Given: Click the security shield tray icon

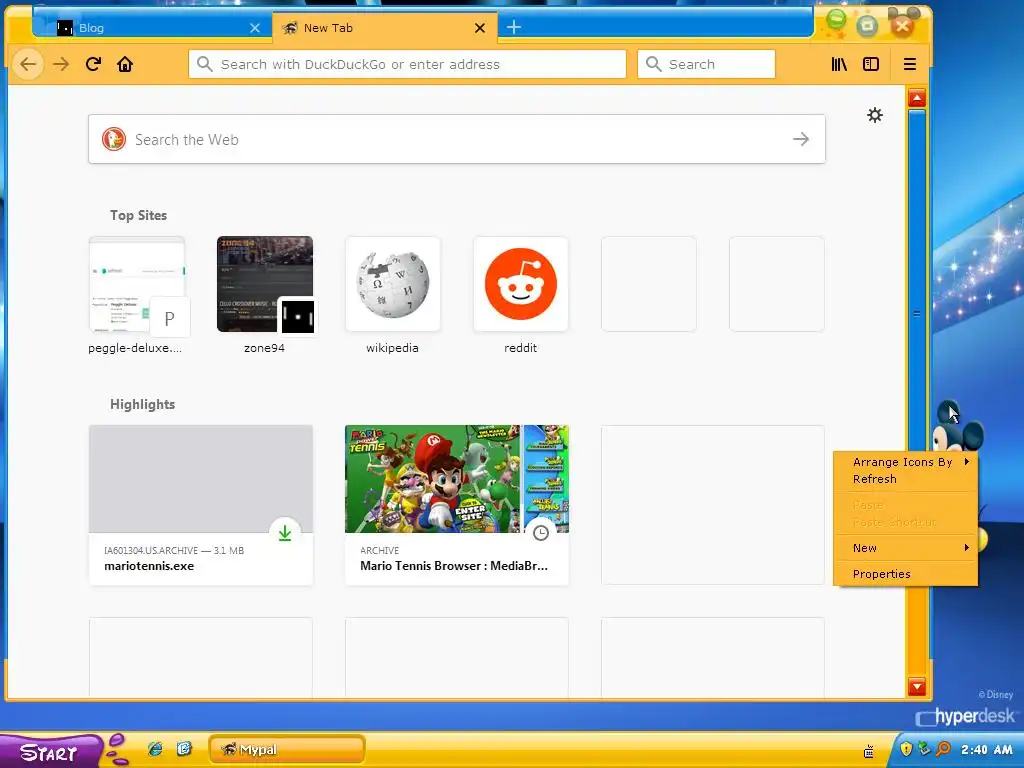Looking at the screenshot, I should (906, 749).
